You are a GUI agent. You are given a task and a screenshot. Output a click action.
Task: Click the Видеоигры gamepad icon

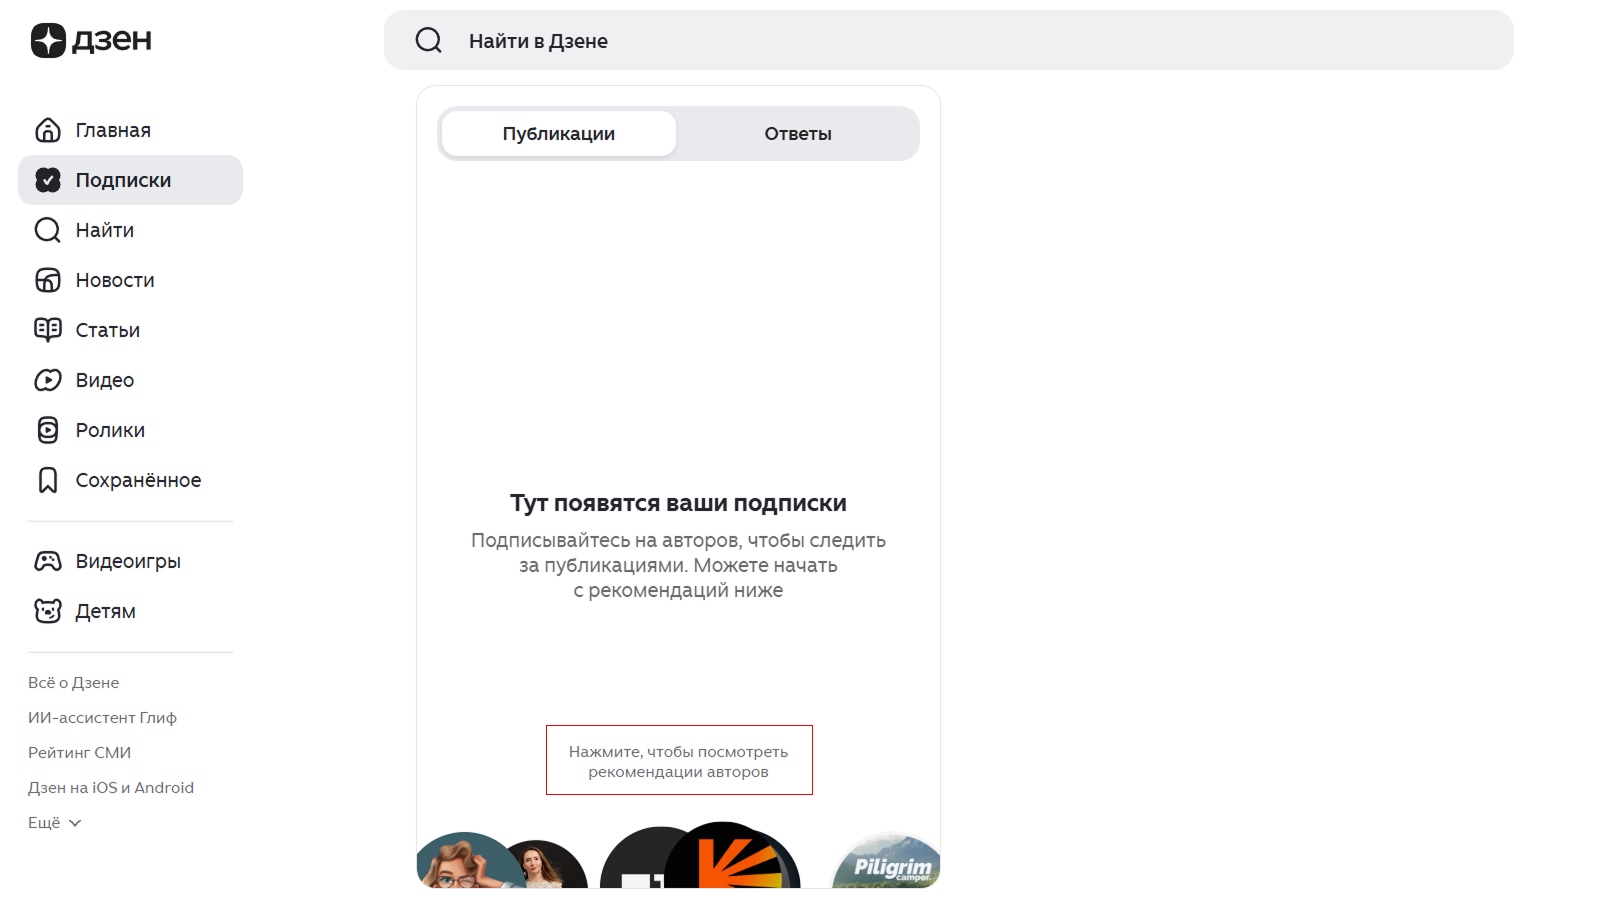point(48,561)
